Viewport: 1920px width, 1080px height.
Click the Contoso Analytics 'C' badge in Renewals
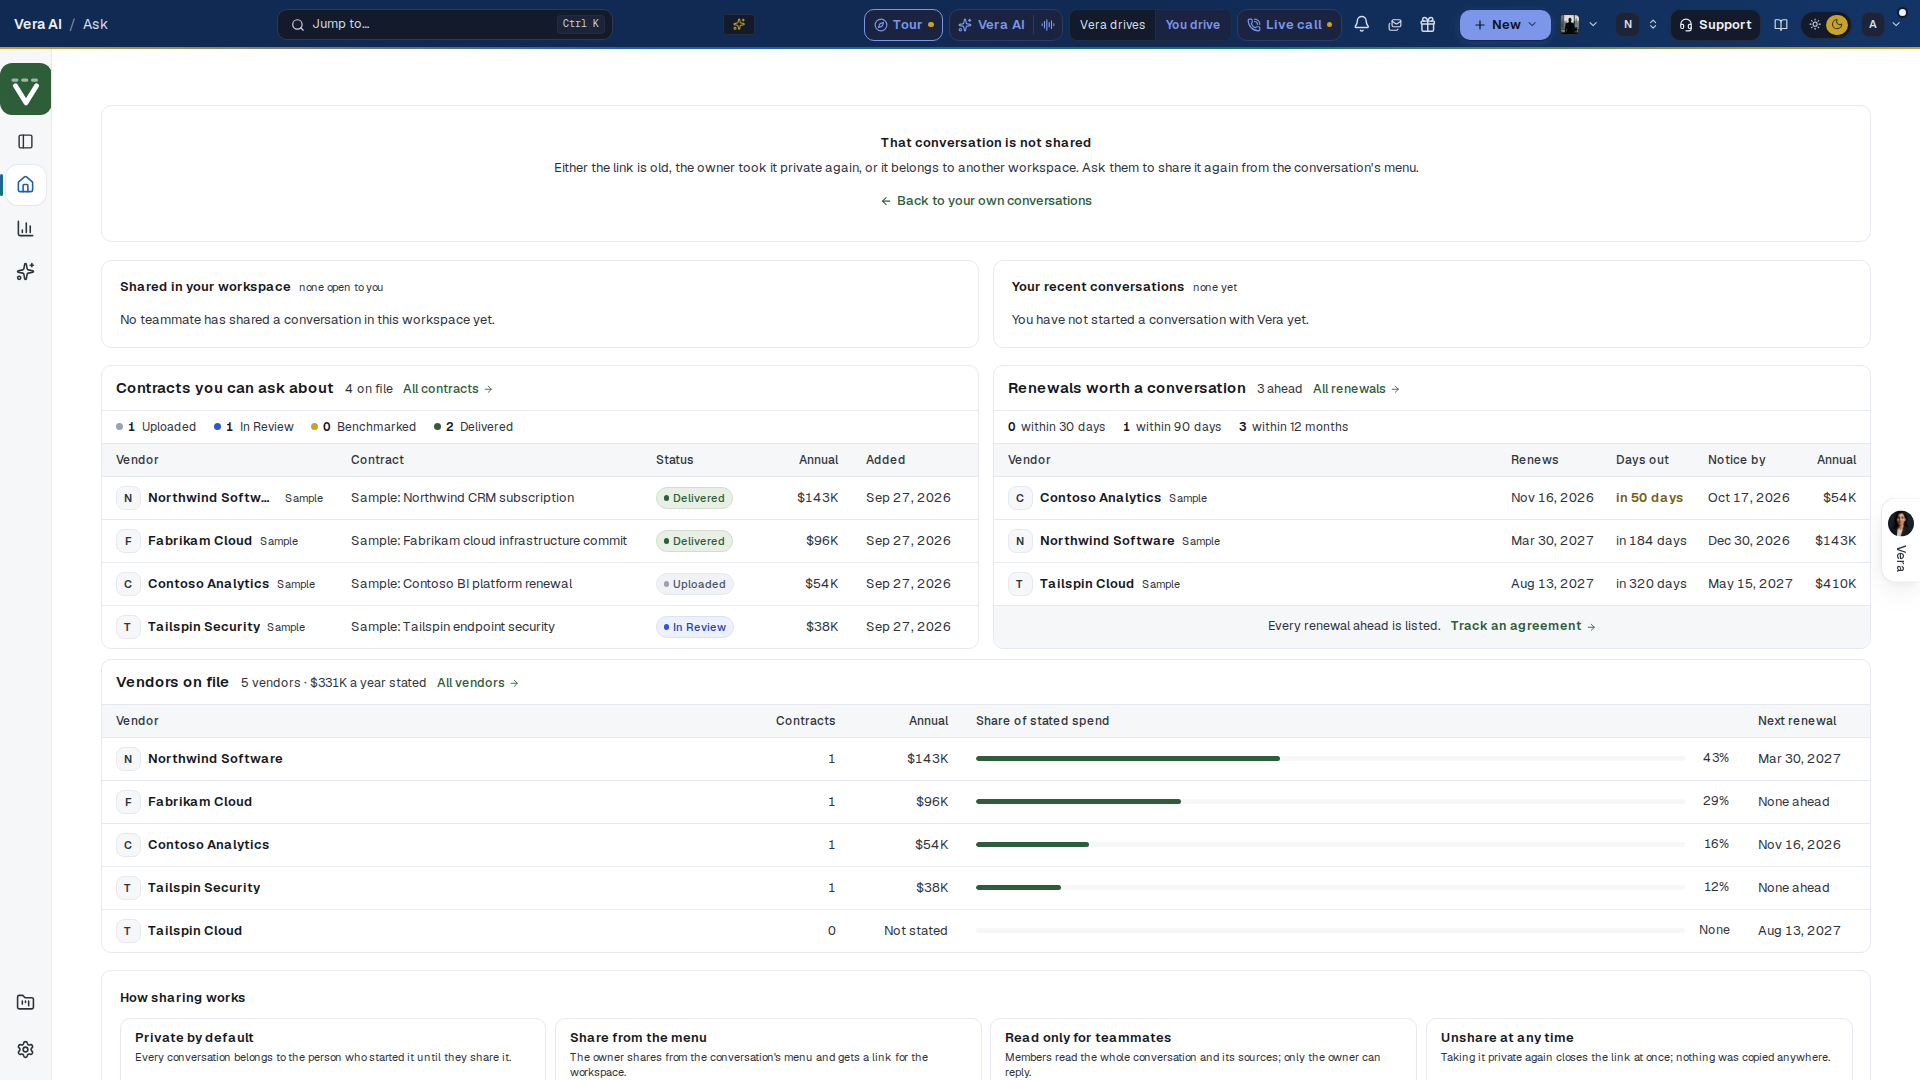pos(1019,498)
